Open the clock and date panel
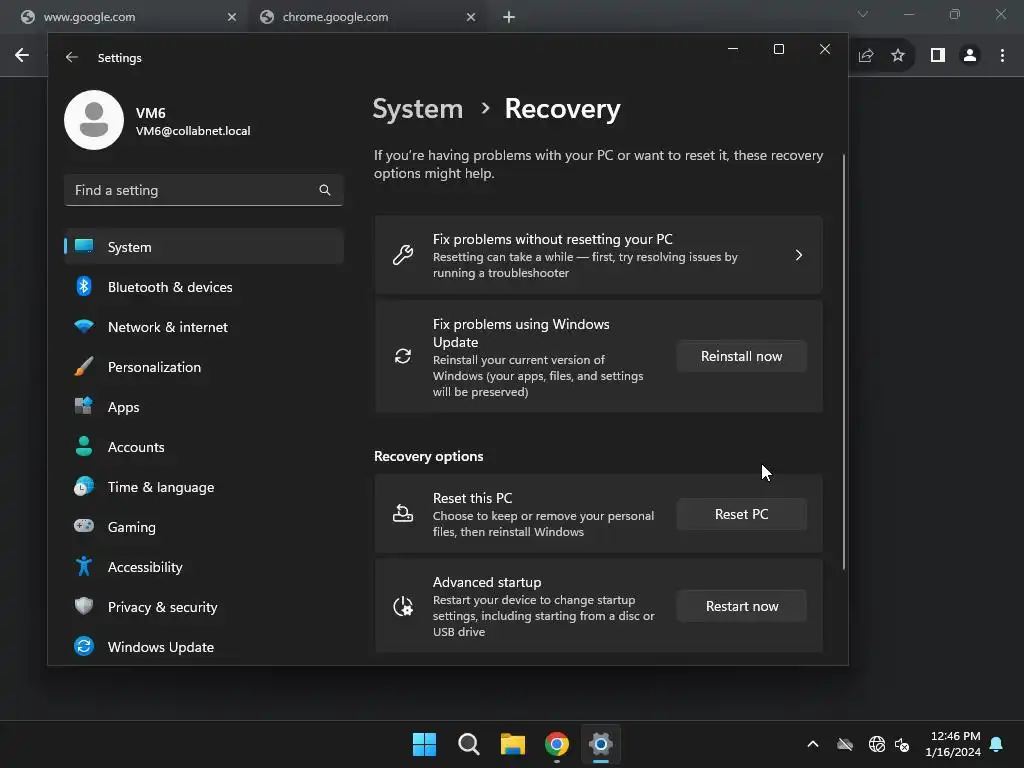The height and width of the screenshot is (768, 1024). pos(952,744)
